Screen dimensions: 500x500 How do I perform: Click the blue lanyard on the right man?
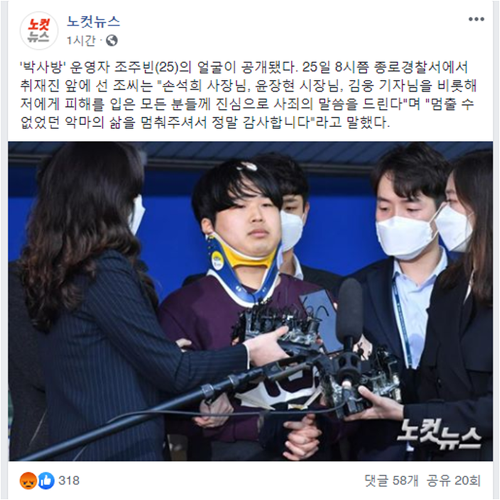[x=402, y=320]
